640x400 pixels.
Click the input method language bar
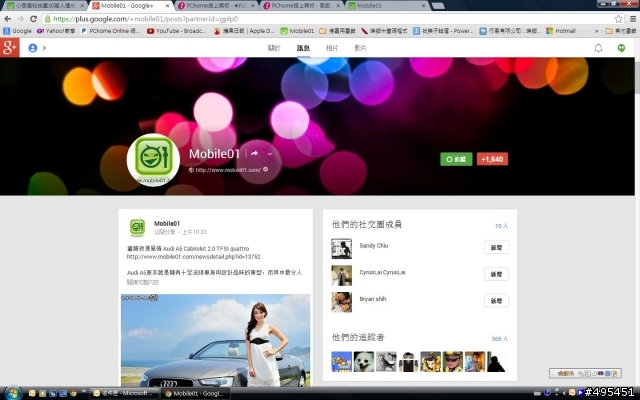pos(585,373)
